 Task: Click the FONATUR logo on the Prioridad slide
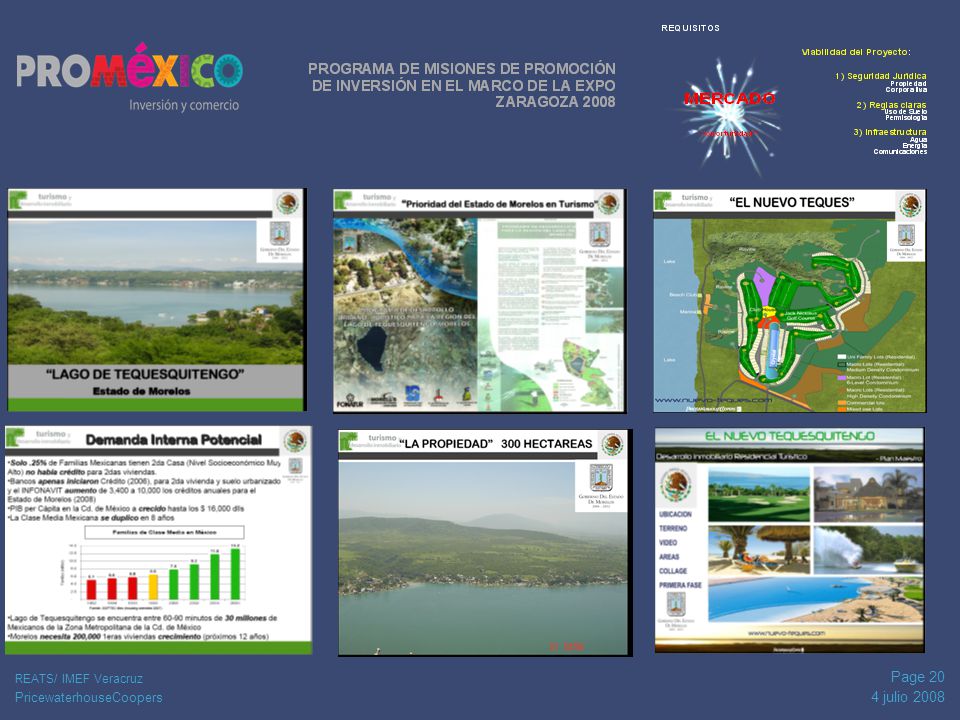pos(350,402)
